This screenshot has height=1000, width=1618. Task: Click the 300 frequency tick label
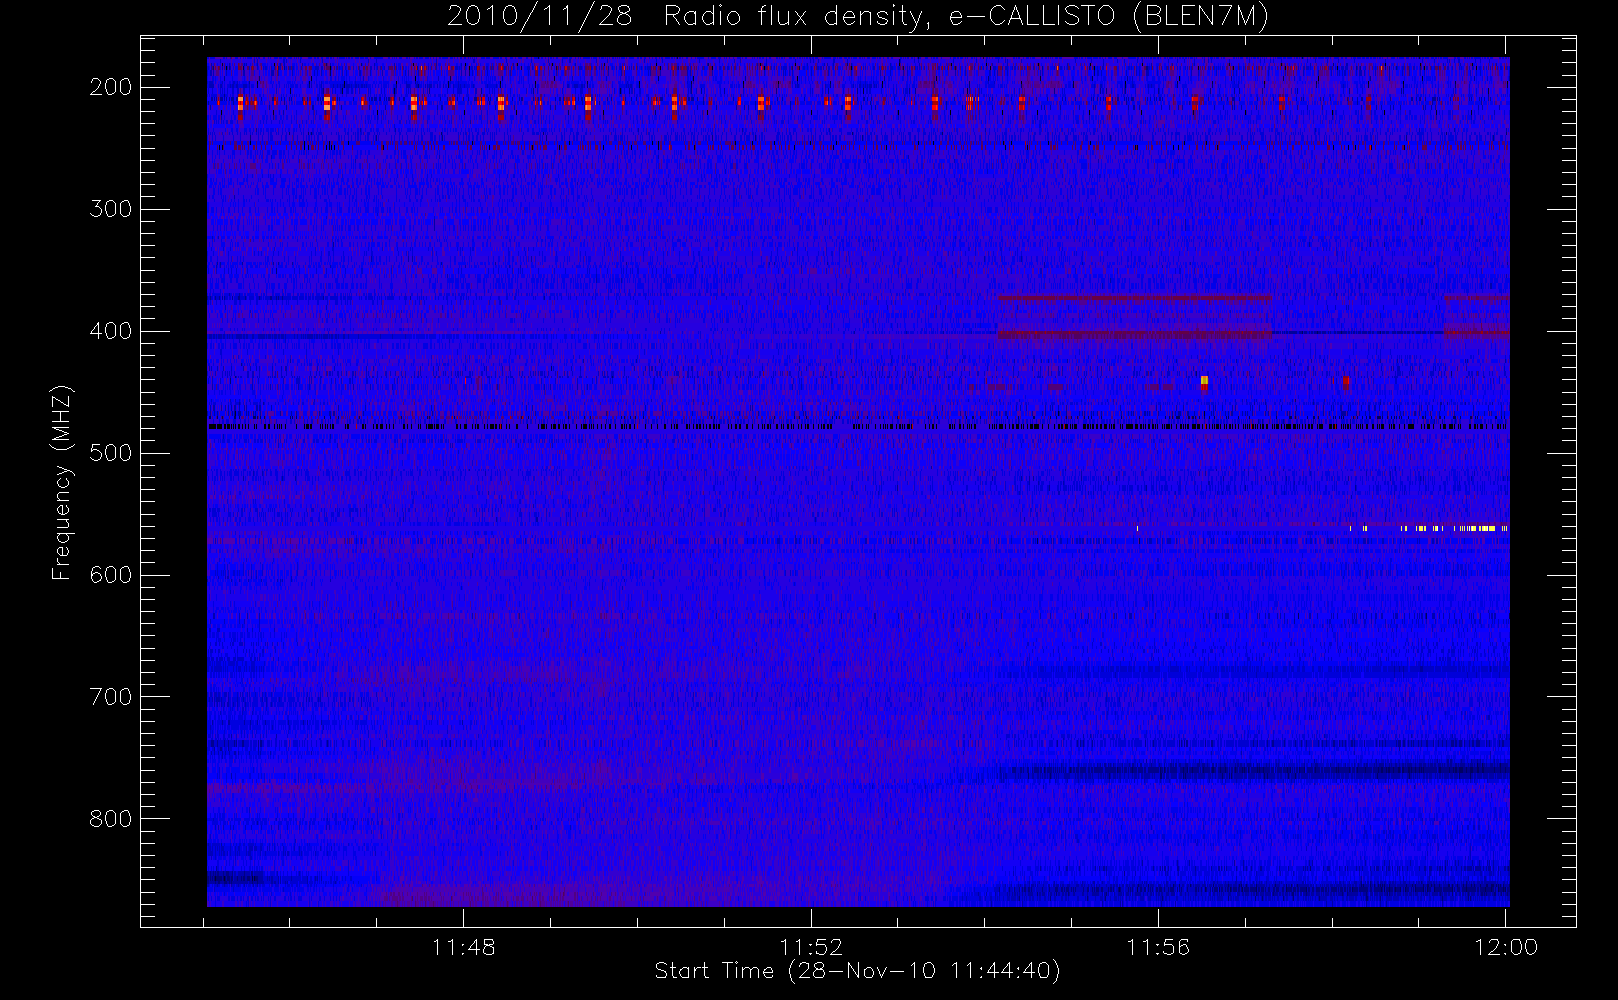click(111, 209)
